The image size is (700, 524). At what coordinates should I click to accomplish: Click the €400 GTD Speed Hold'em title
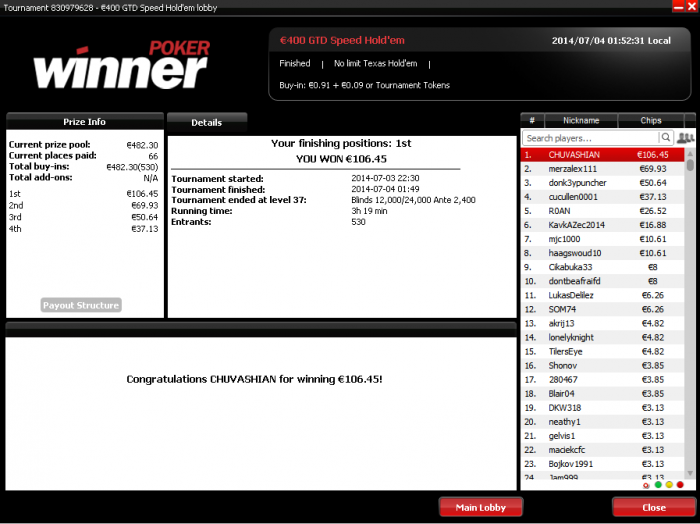click(x=342, y=40)
